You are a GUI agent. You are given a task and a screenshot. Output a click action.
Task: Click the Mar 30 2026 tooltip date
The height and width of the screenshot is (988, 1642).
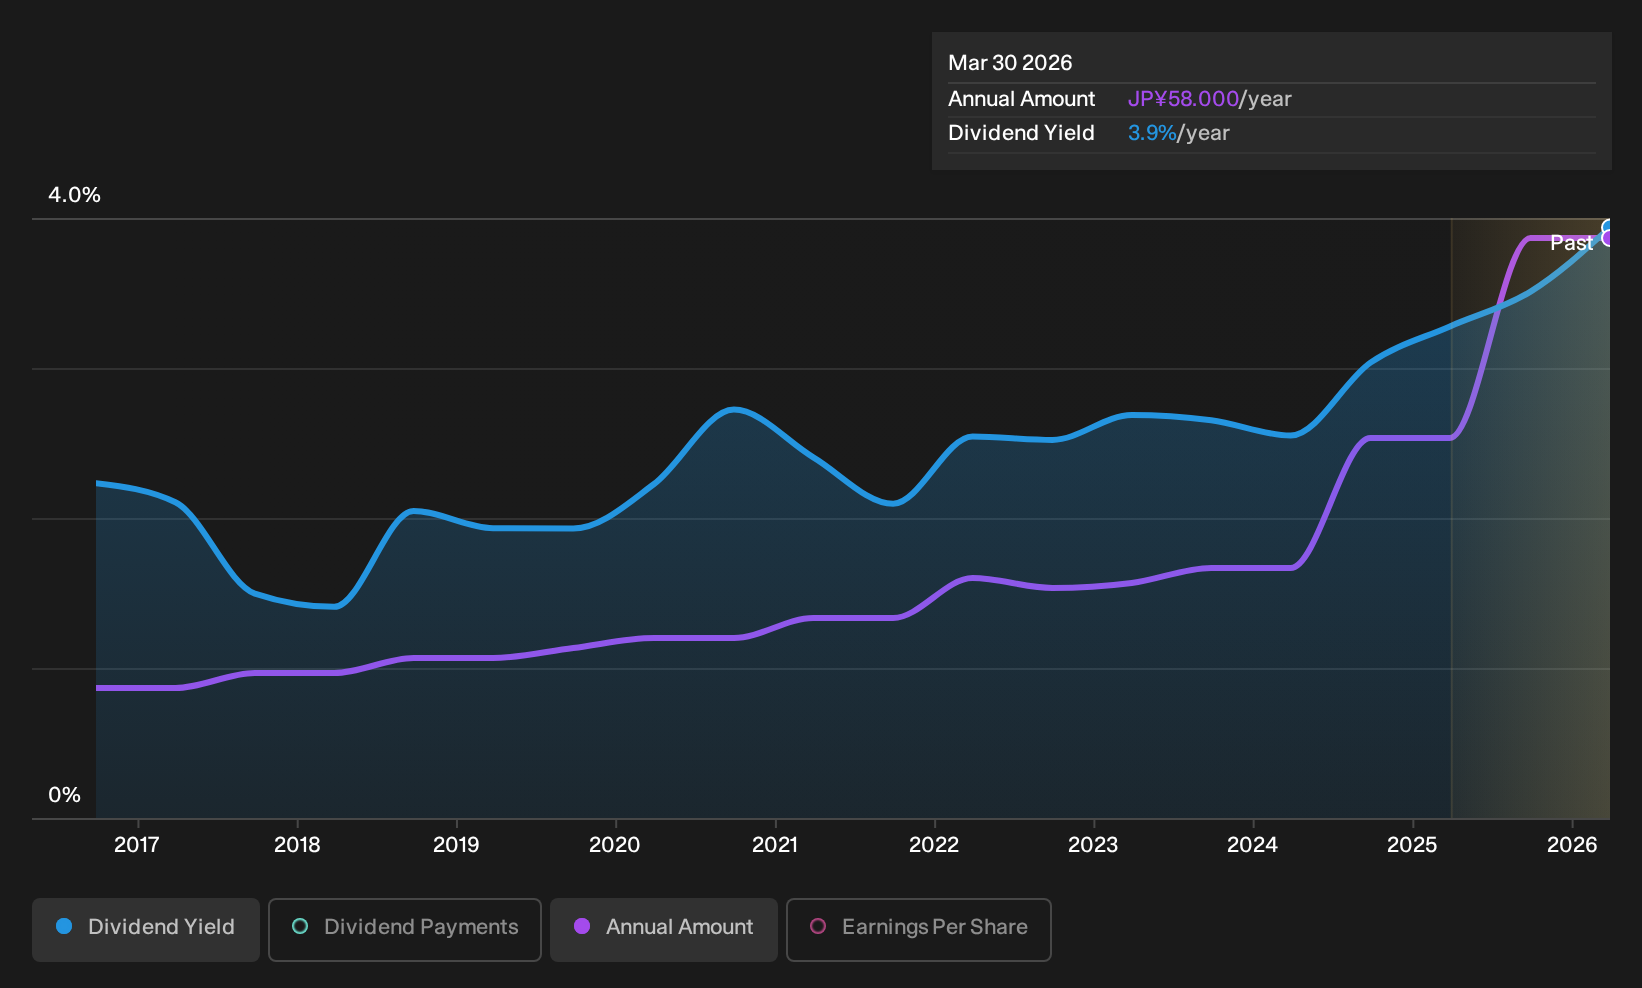tap(1010, 63)
